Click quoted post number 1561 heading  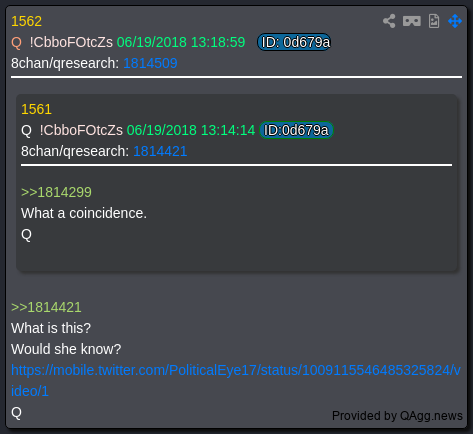36,109
